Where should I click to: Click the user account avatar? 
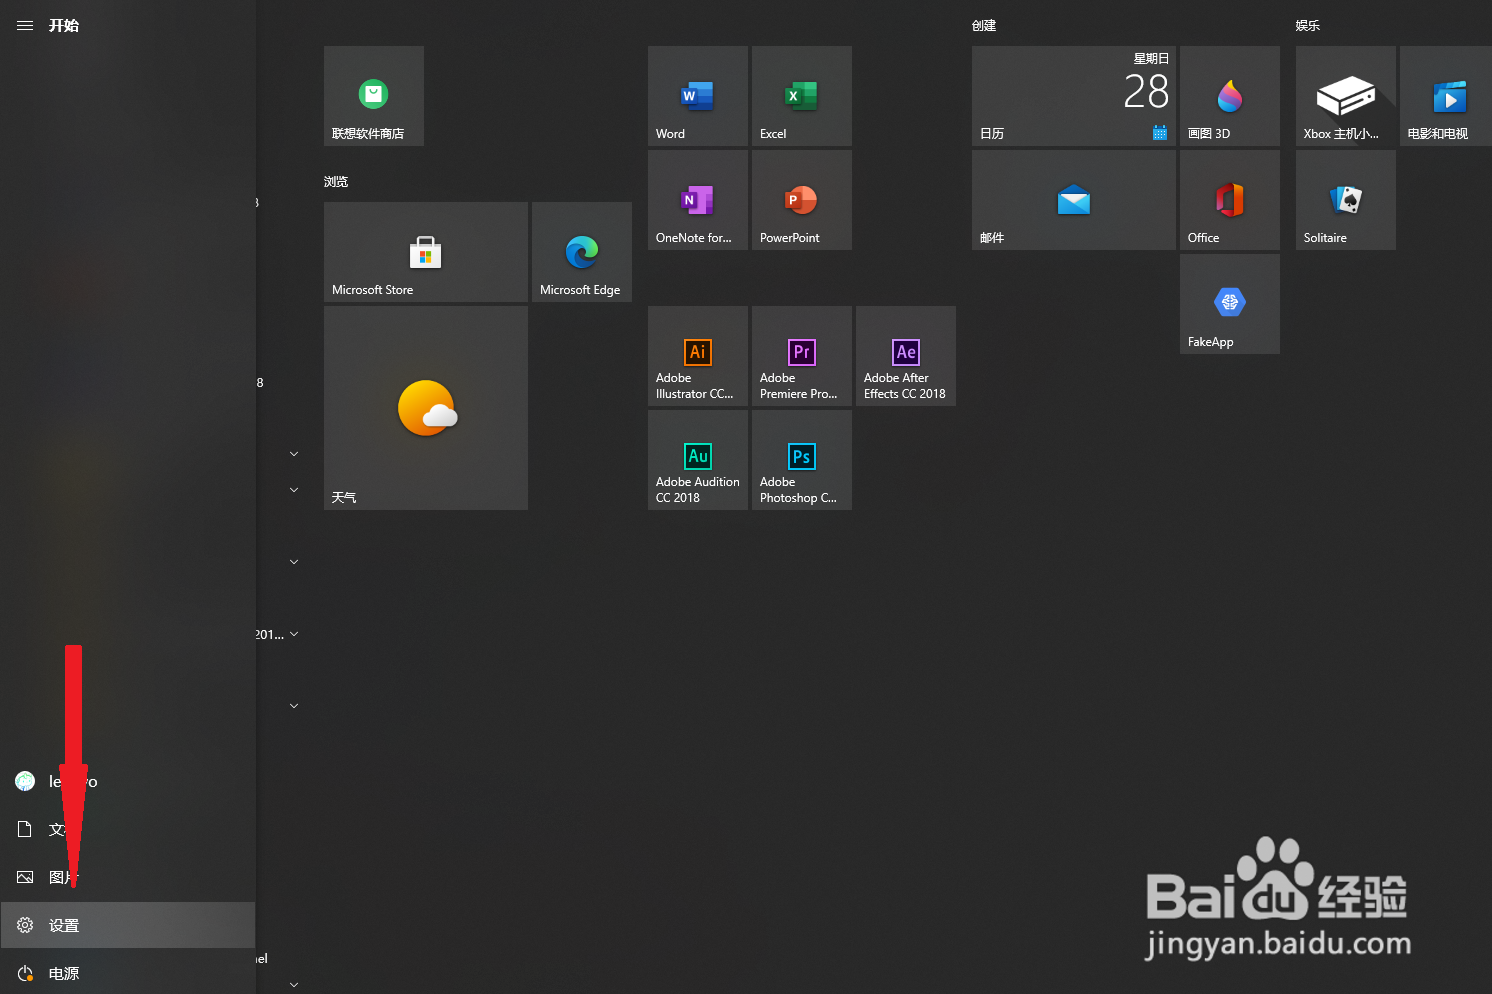[x=25, y=781]
